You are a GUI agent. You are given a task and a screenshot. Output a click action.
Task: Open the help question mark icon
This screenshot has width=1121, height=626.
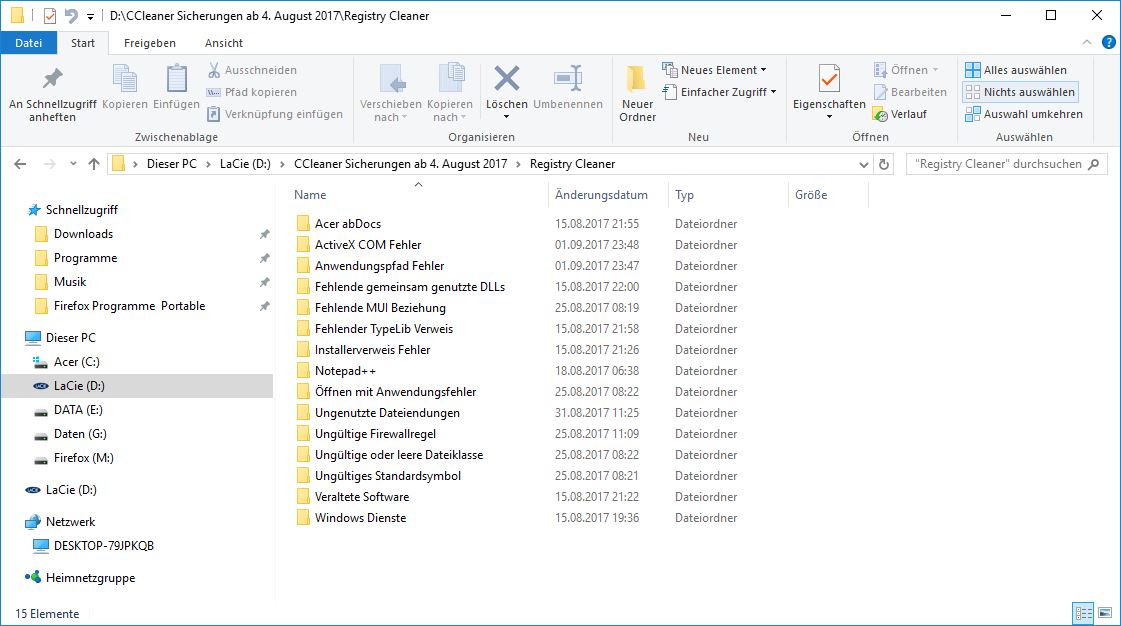point(1109,43)
